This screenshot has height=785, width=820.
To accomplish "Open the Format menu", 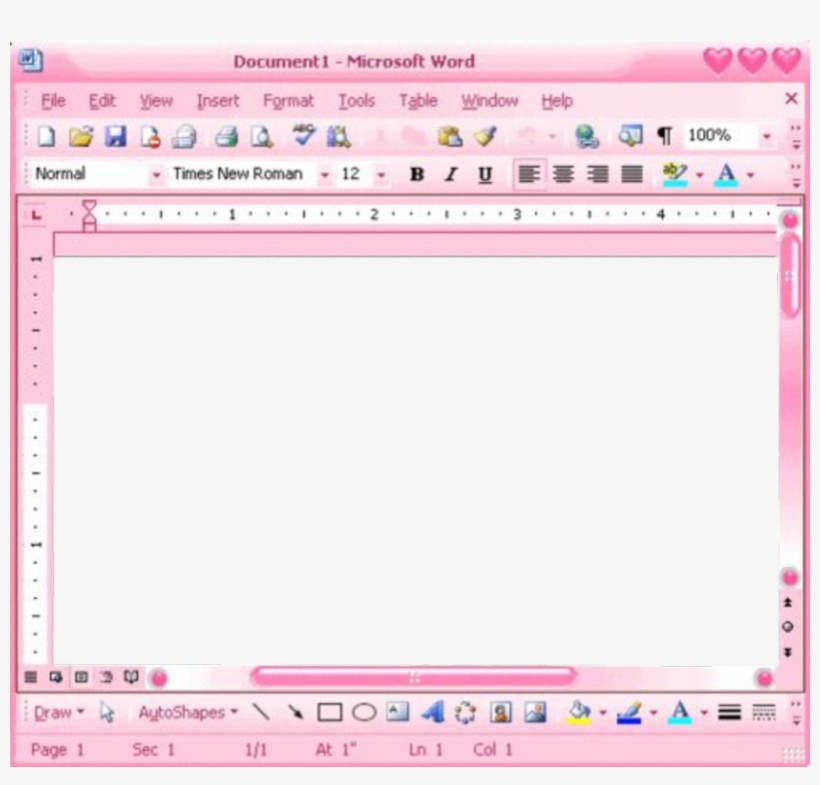I will [x=289, y=101].
